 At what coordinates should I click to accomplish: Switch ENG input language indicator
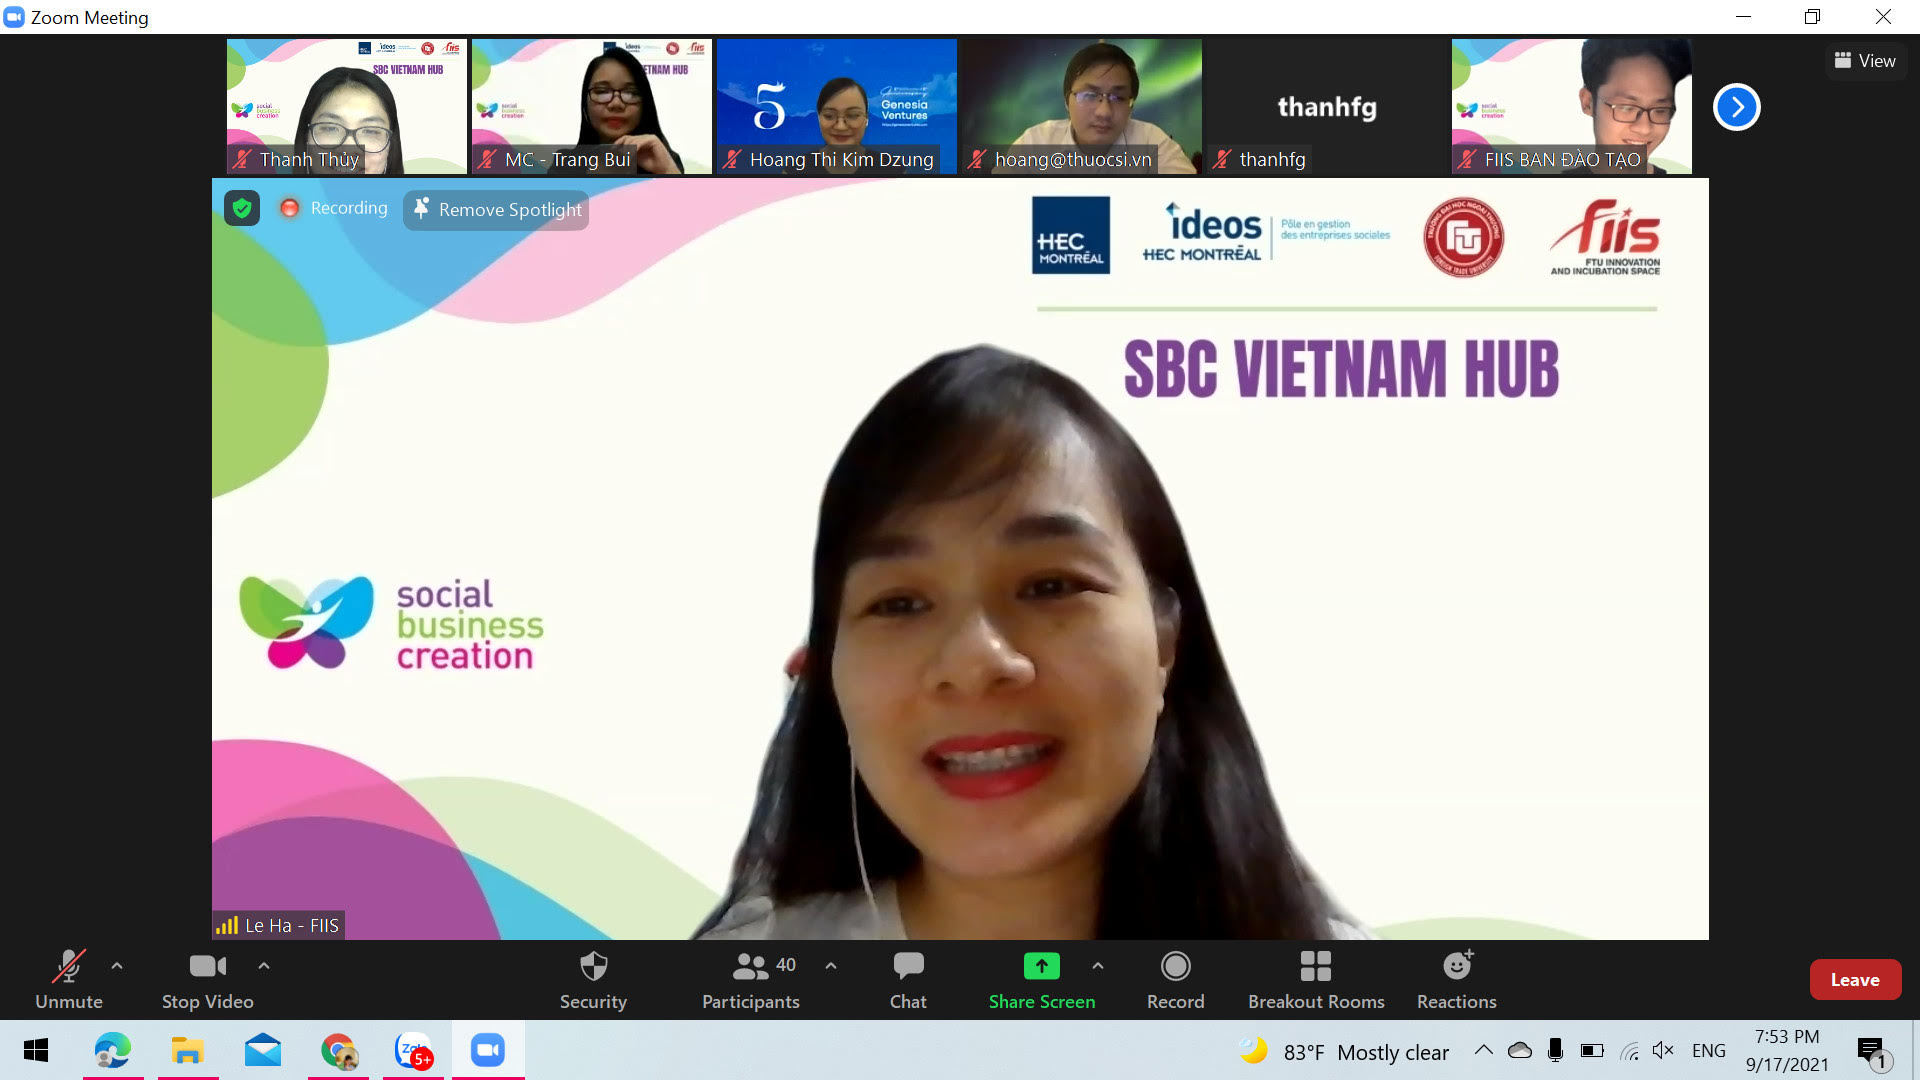1709,1050
